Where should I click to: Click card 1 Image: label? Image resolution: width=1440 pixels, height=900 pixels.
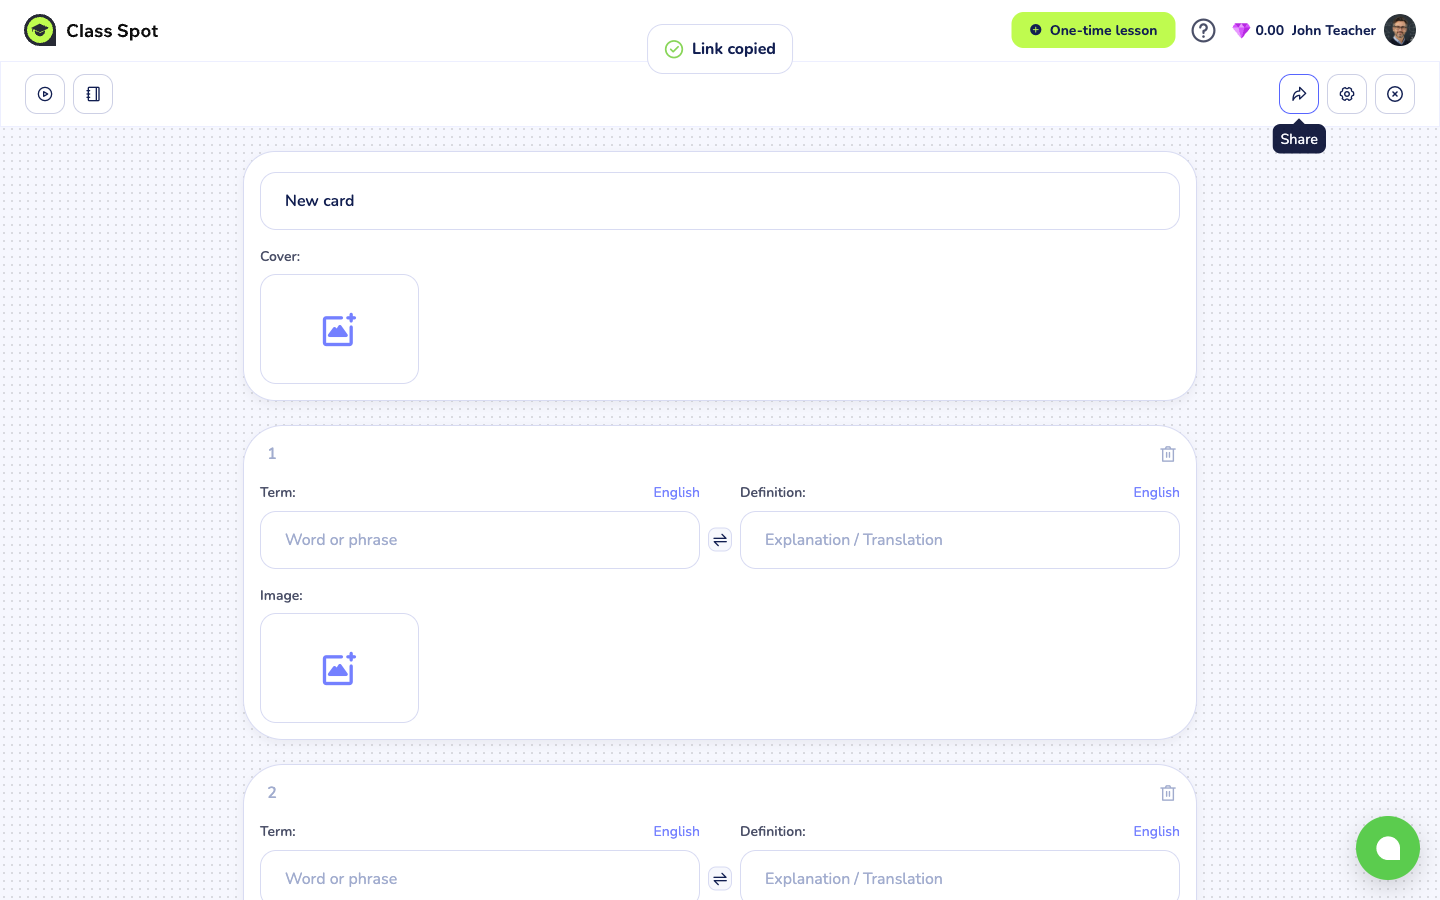pyautogui.click(x=281, y=595)
